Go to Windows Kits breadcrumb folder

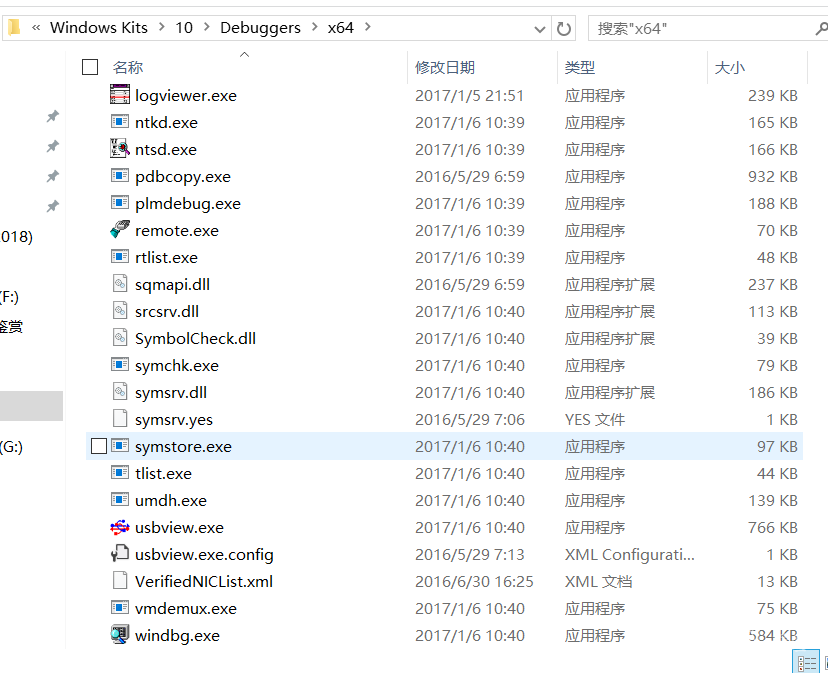pos(99,27)
